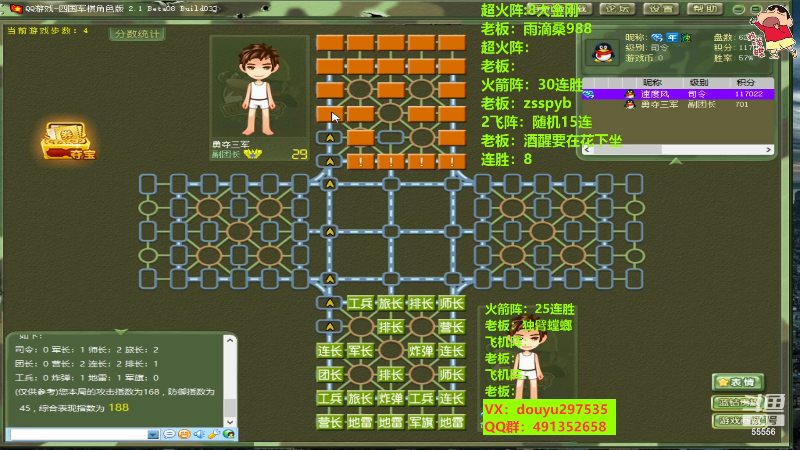Select the 军长 piece
Image resolution: width=800 pixels, height=450 pixels.
pyautogui.click(x=360, y=351)
